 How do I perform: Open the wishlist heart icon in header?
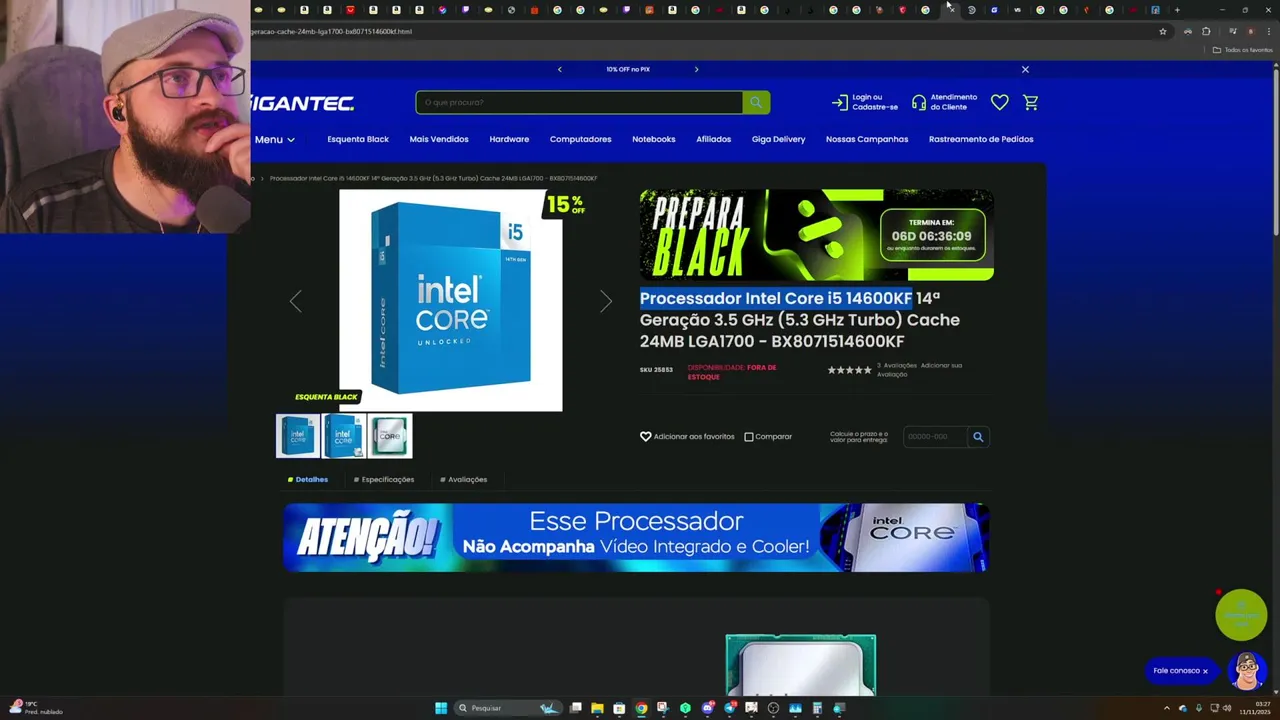999,102
